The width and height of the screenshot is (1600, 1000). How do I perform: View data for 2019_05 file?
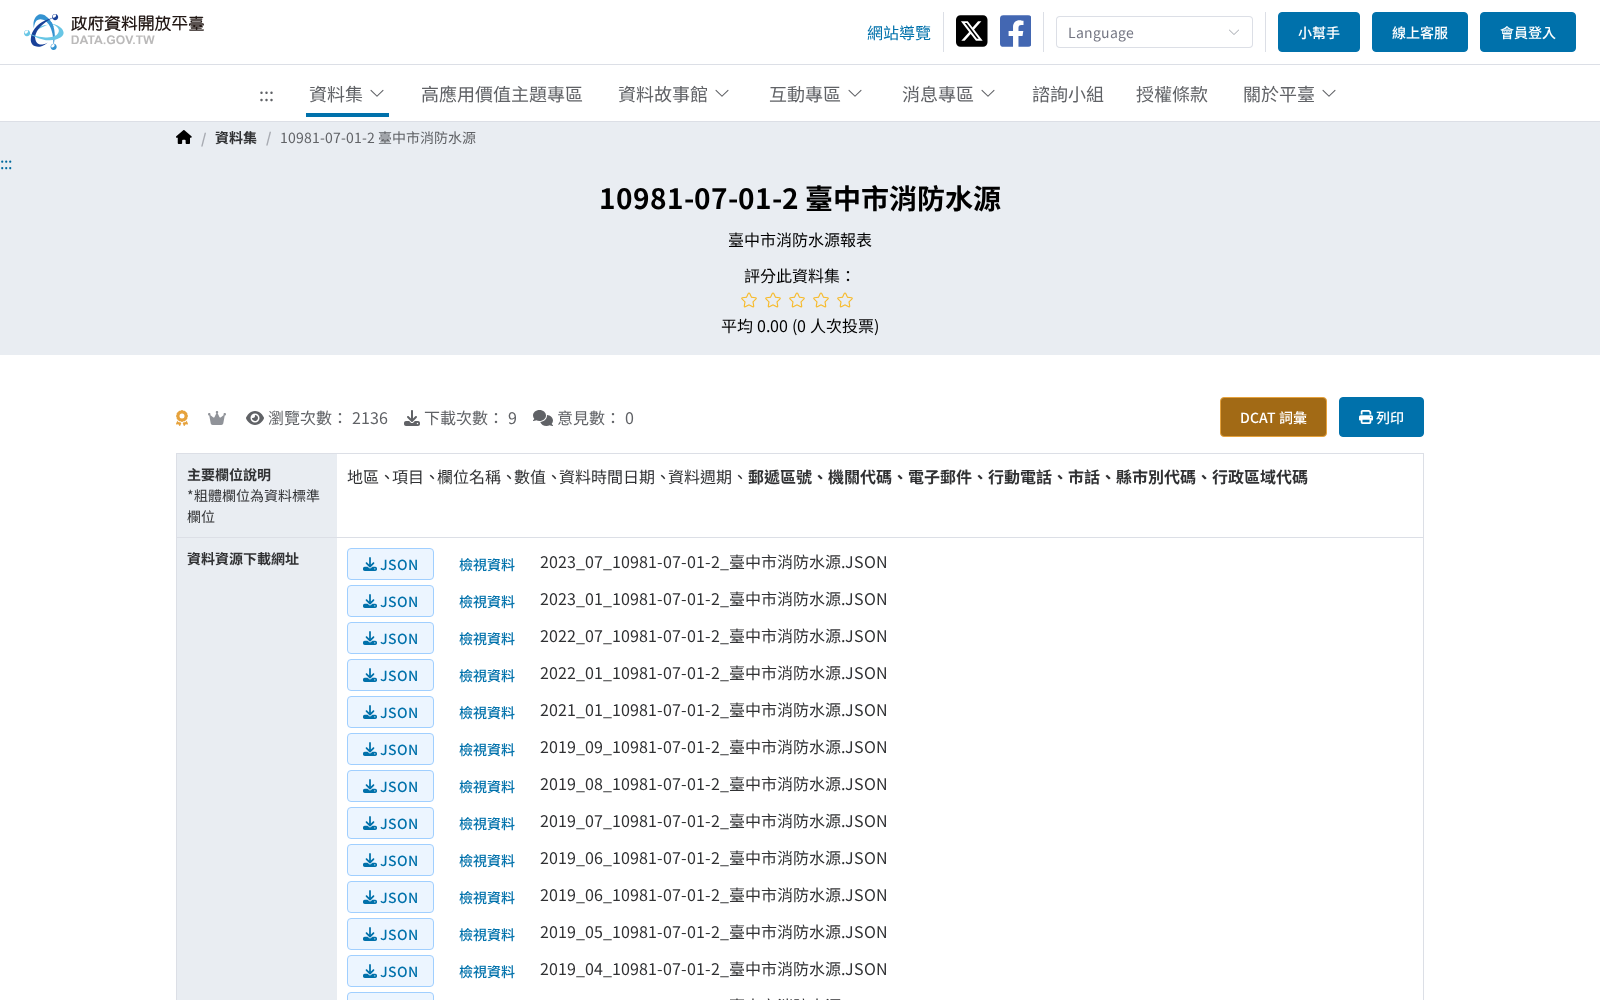pyautogui.click(x=487, y=935)
